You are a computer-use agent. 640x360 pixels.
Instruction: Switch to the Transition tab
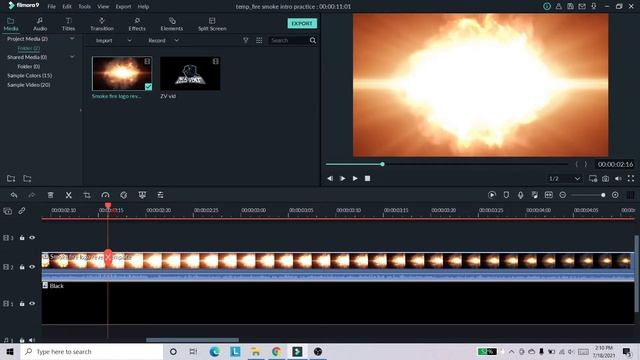(x=102, y=24)
